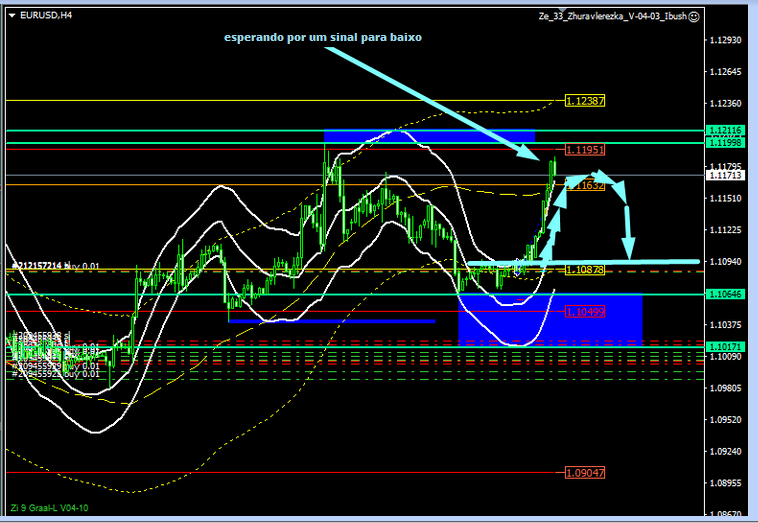Click the yellow 1.10878 price label

(584, 270)
